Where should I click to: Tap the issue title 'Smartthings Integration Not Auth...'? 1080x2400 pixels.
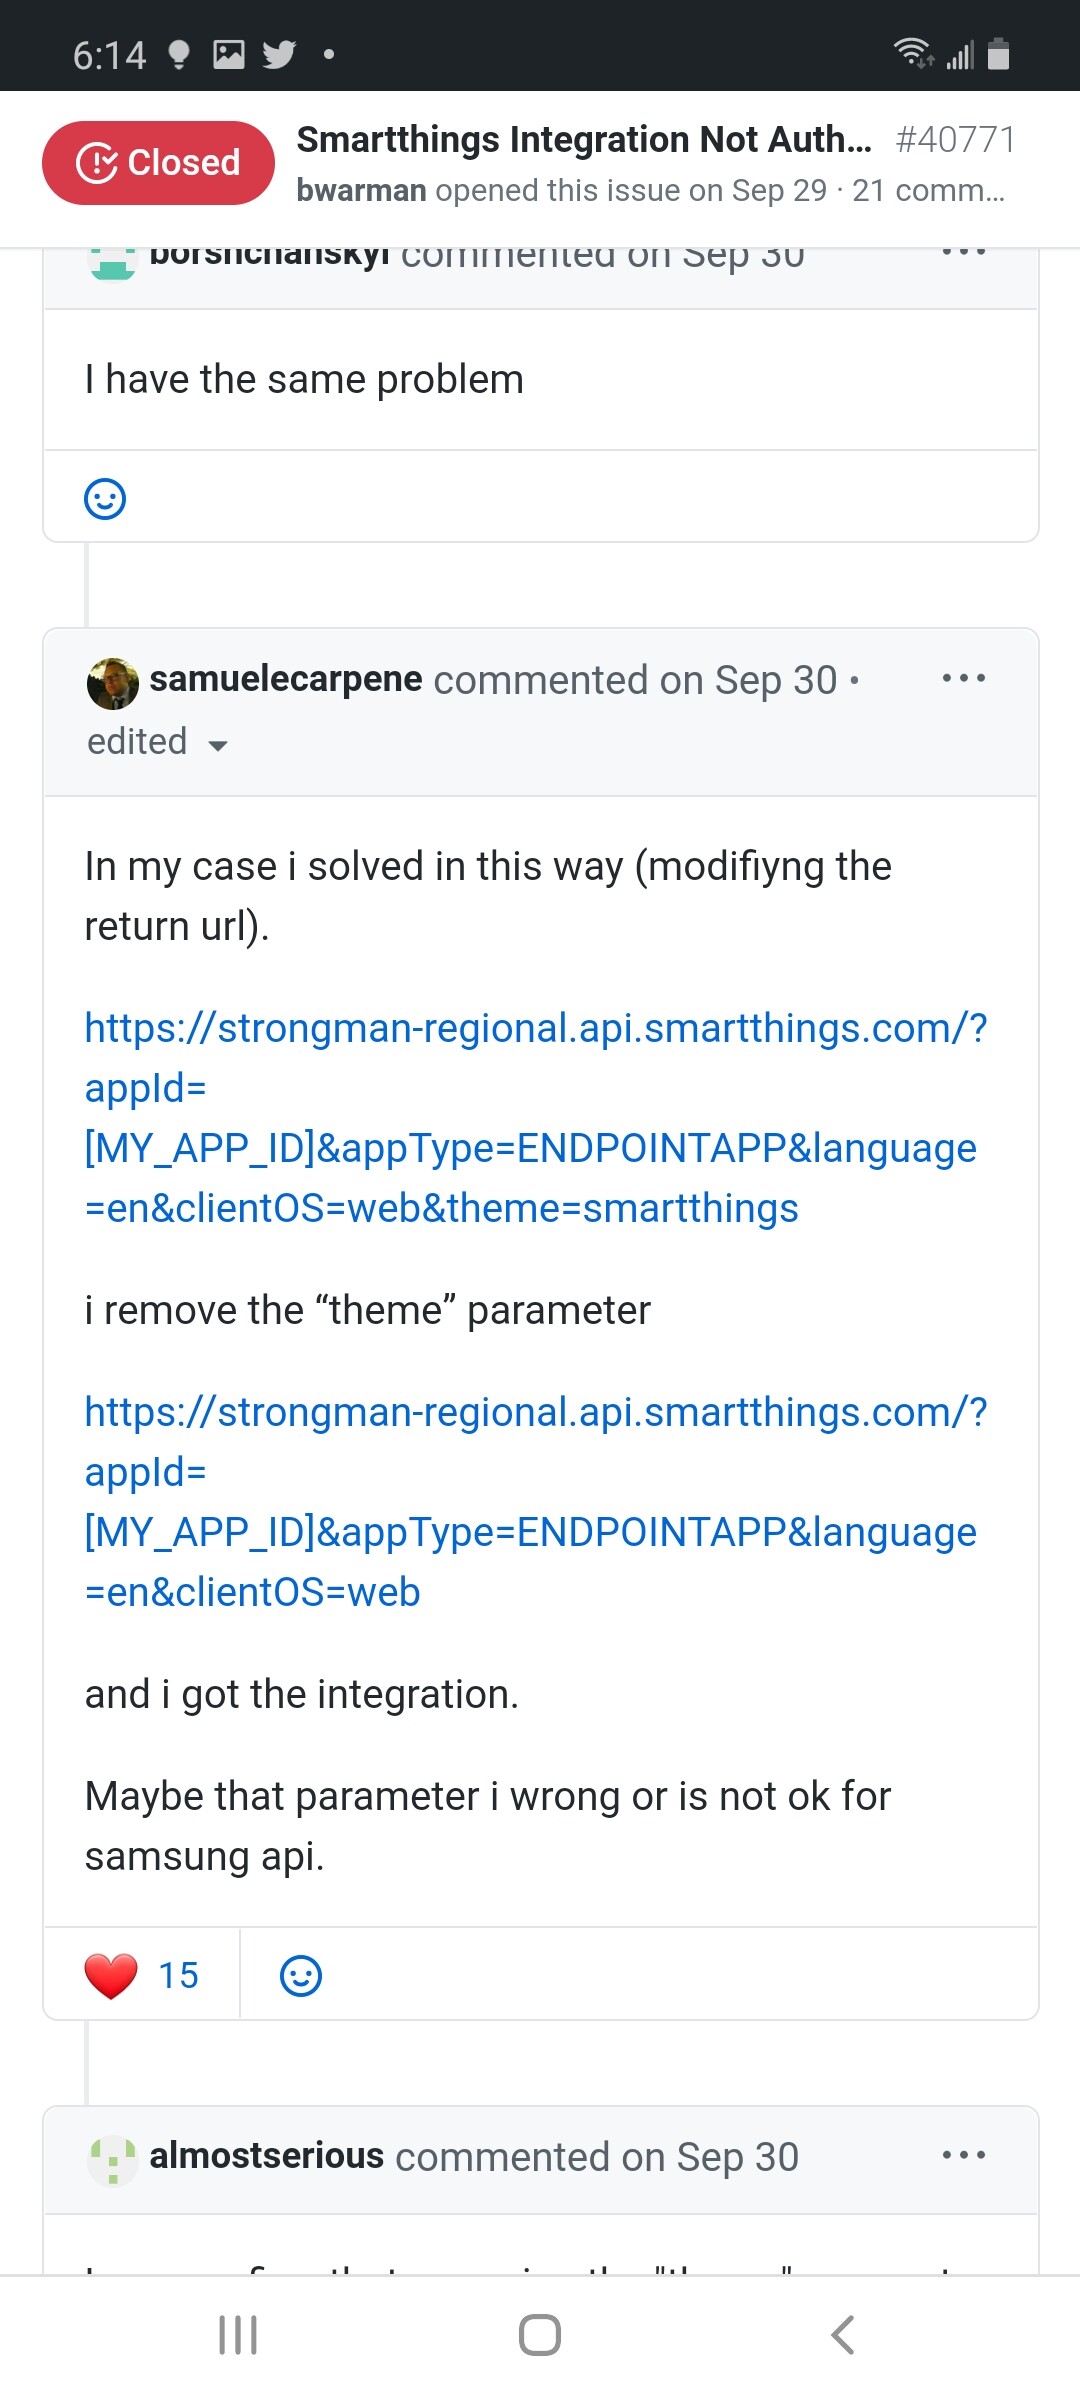tap(585, 139)
